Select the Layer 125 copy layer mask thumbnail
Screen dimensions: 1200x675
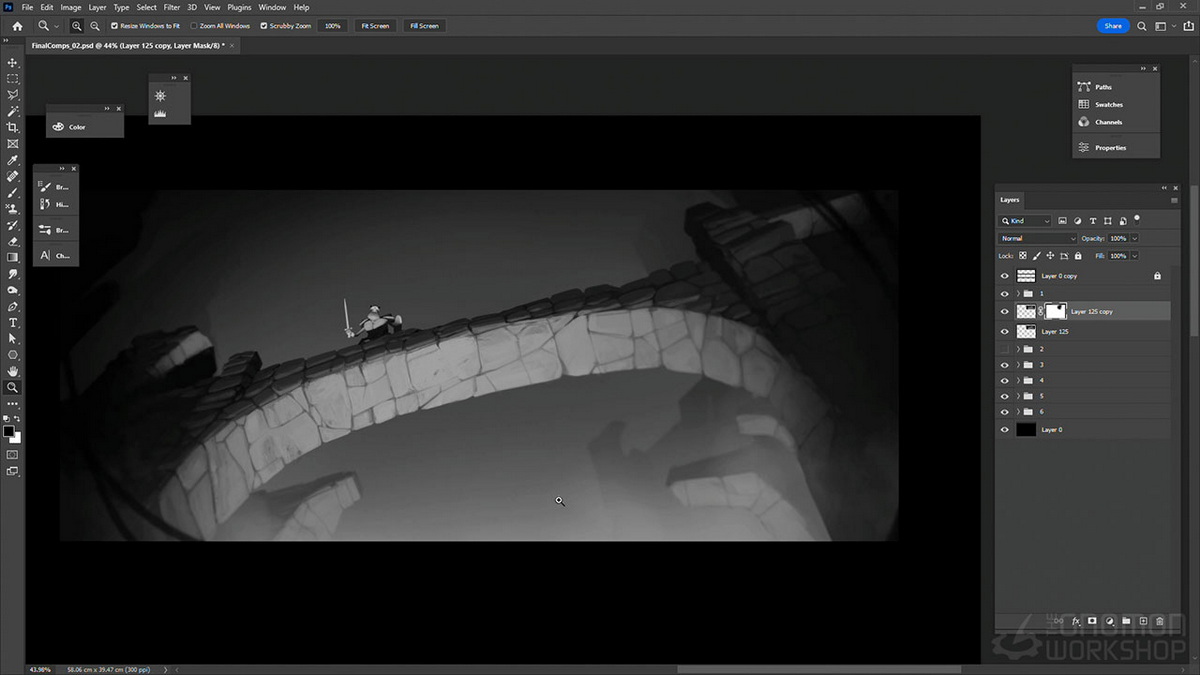tap(1056, 312)
